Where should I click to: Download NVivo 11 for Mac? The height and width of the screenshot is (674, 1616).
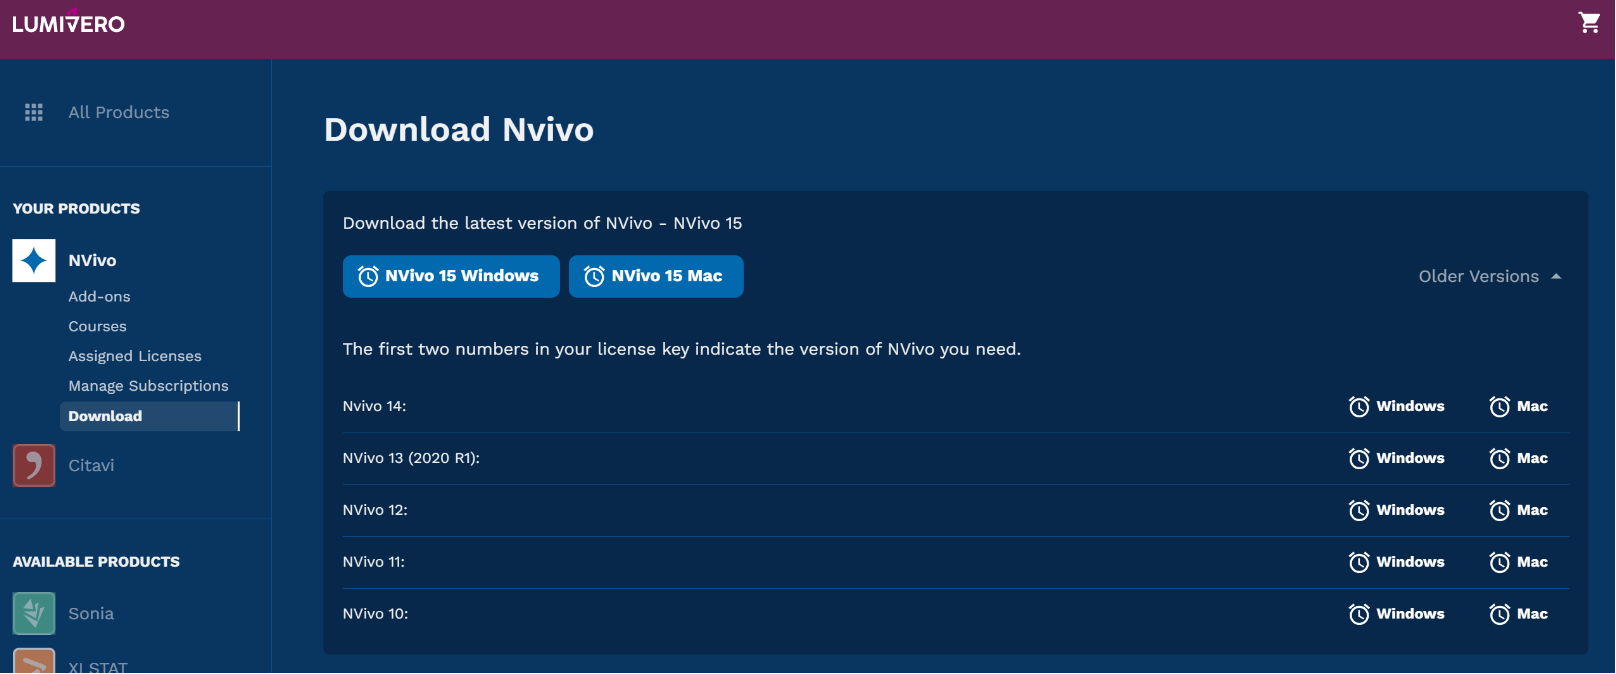1519,562
